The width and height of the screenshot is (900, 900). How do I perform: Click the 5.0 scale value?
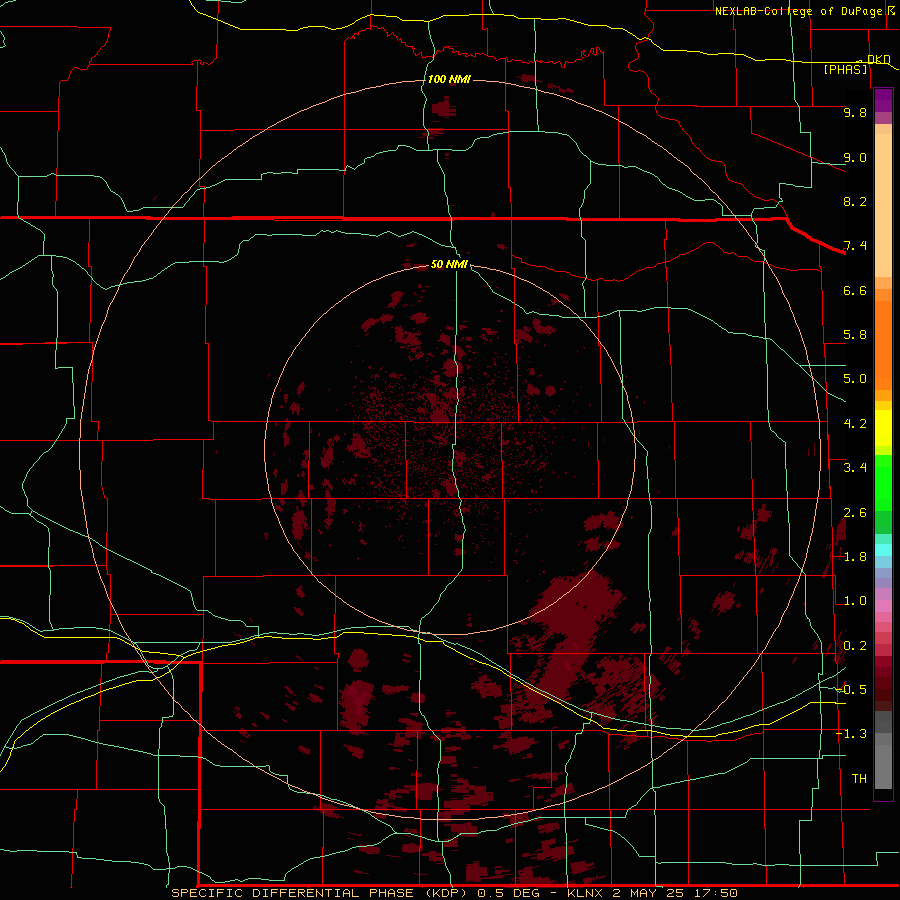click(x=855, y=379)
